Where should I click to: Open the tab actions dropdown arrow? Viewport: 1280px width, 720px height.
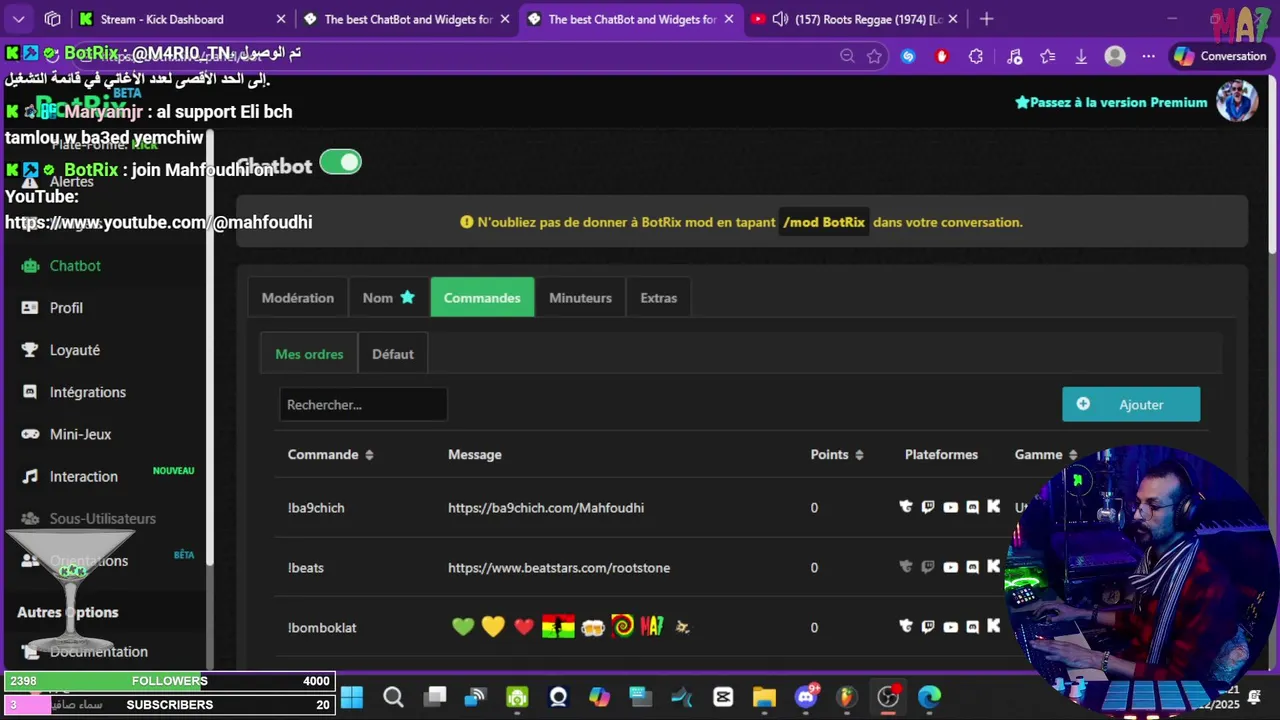tap(18, 19)
